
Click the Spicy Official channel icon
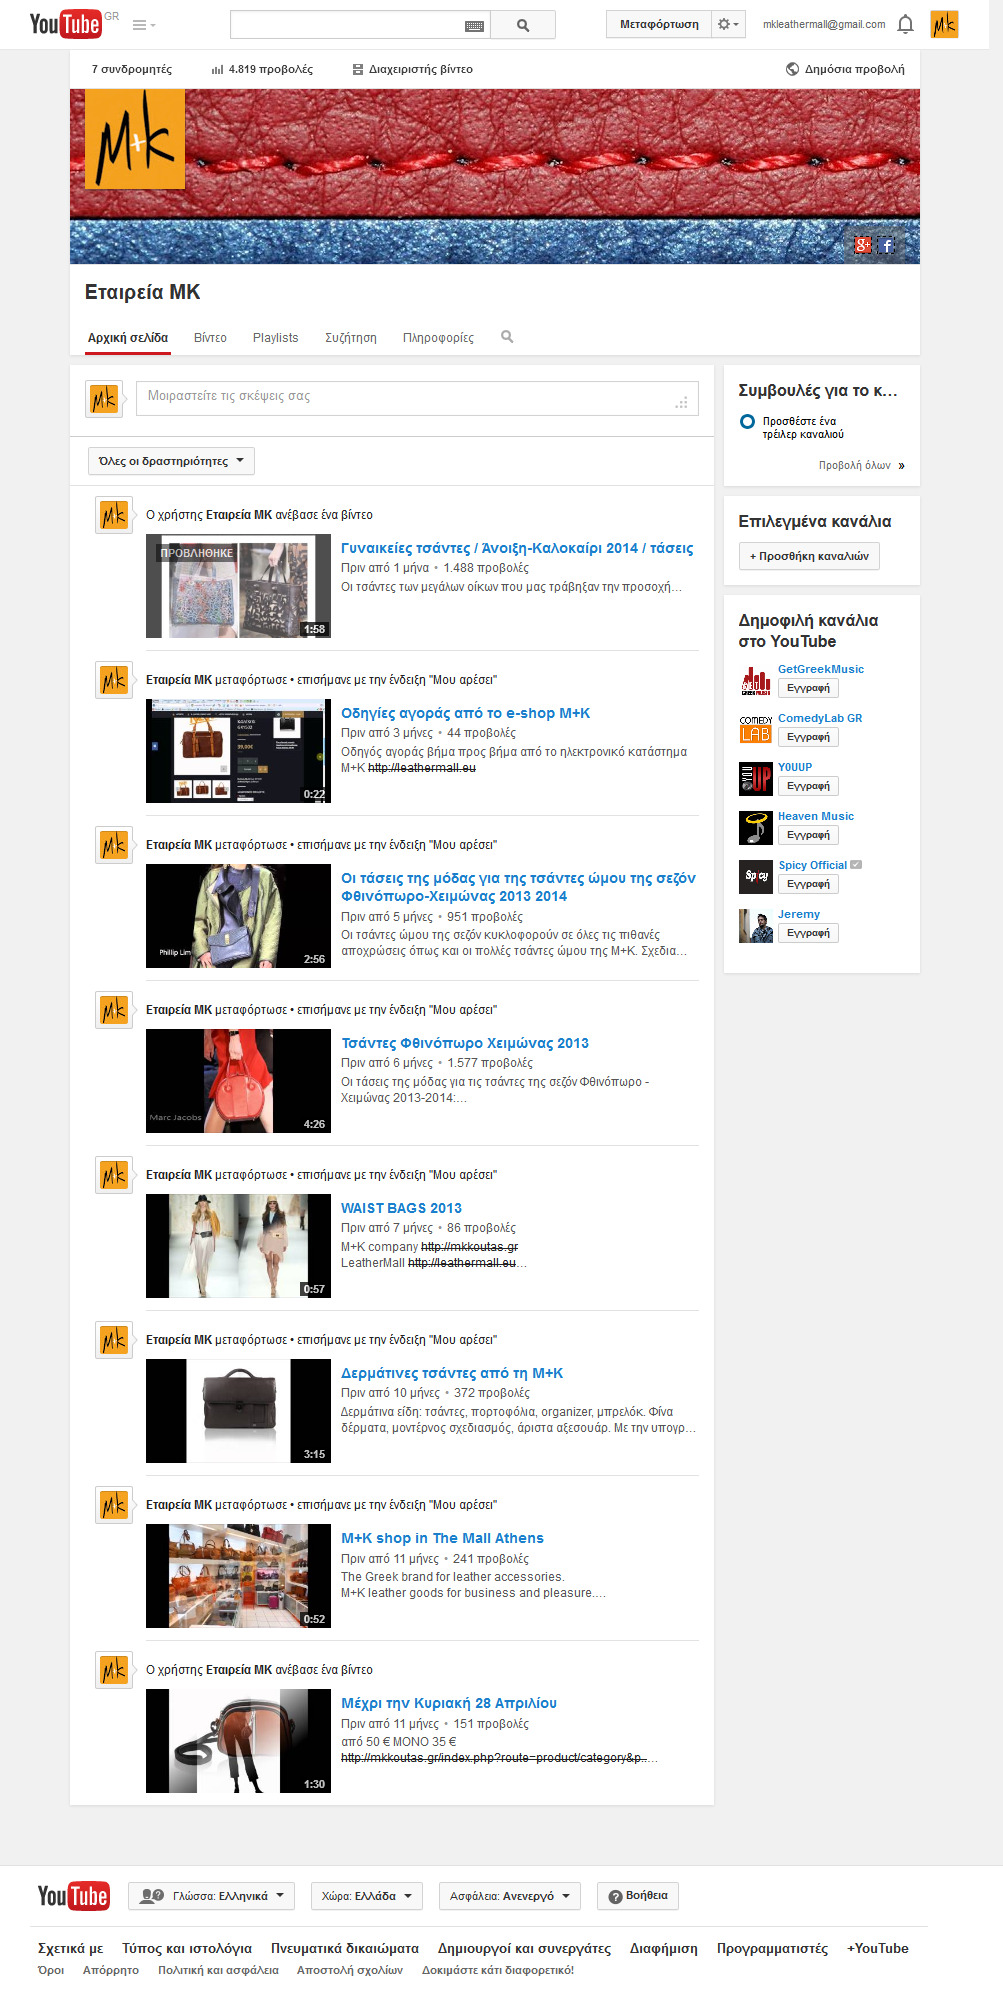[755, 877]
